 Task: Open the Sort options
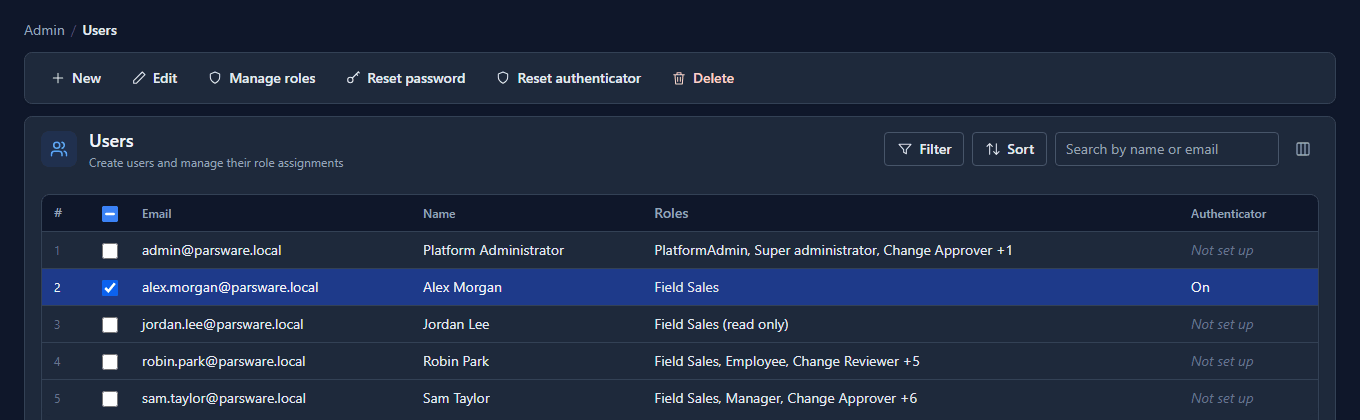click(x=1009, y=149)
